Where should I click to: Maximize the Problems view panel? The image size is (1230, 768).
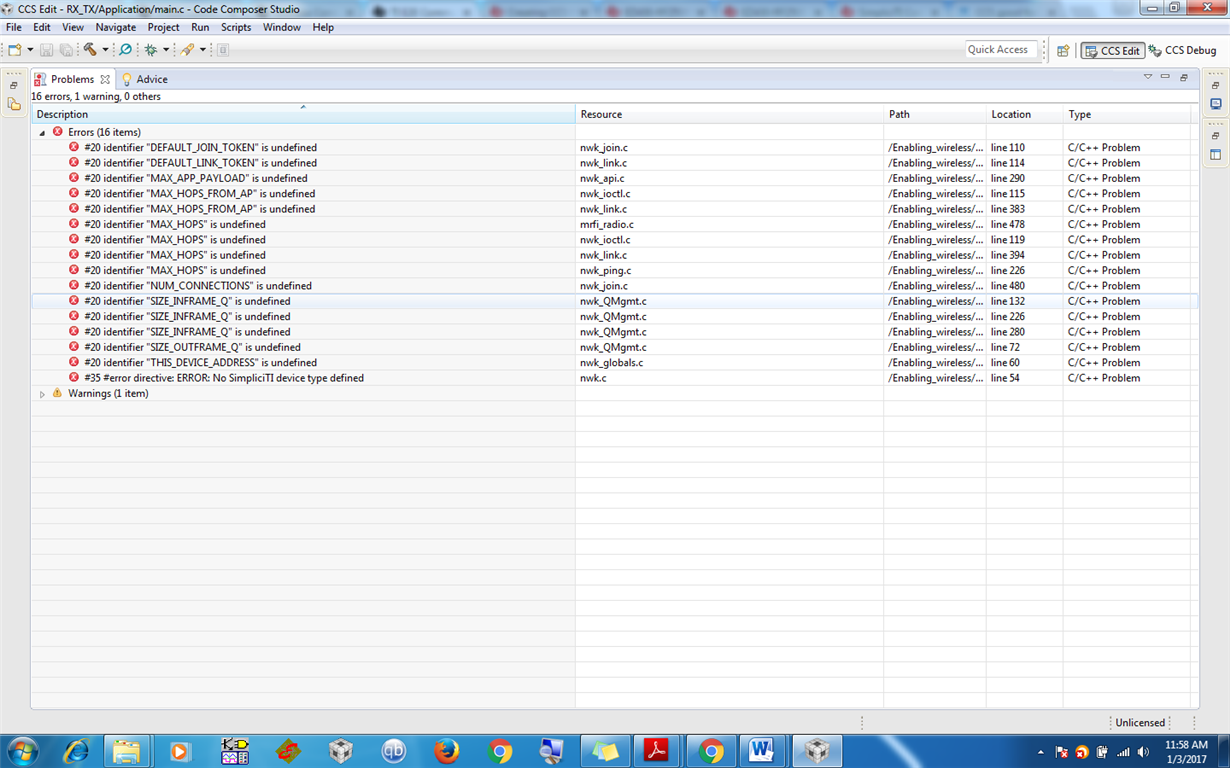[1184, 77]
